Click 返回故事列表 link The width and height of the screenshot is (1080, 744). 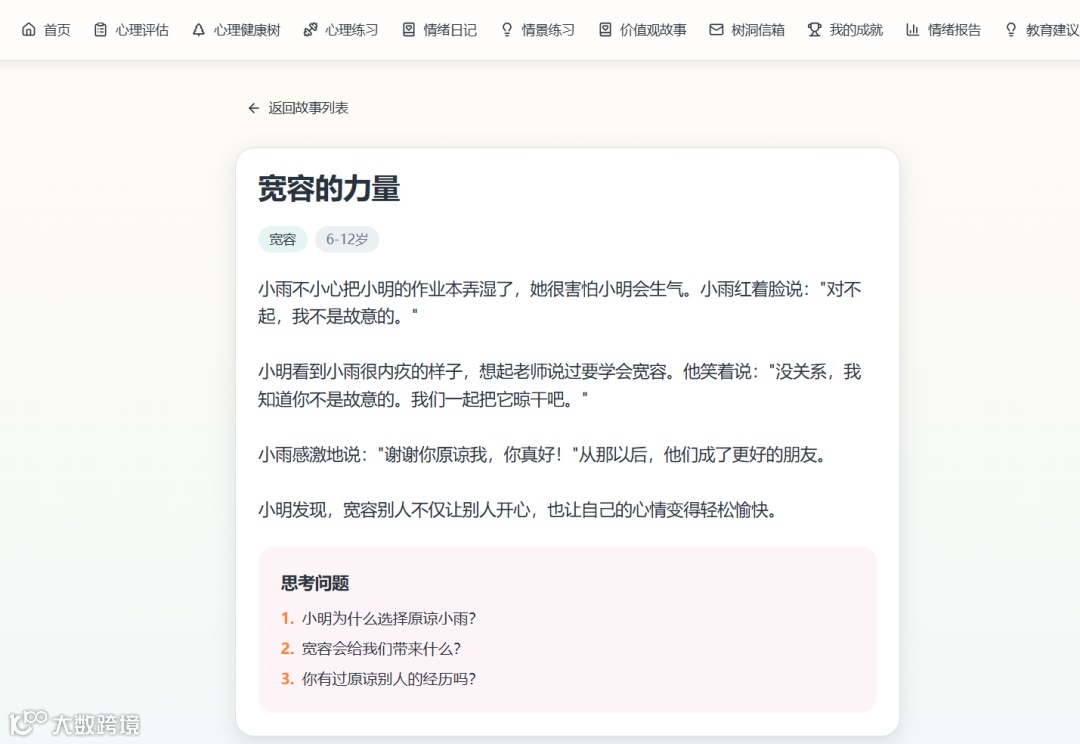click(x=298, y=108)
